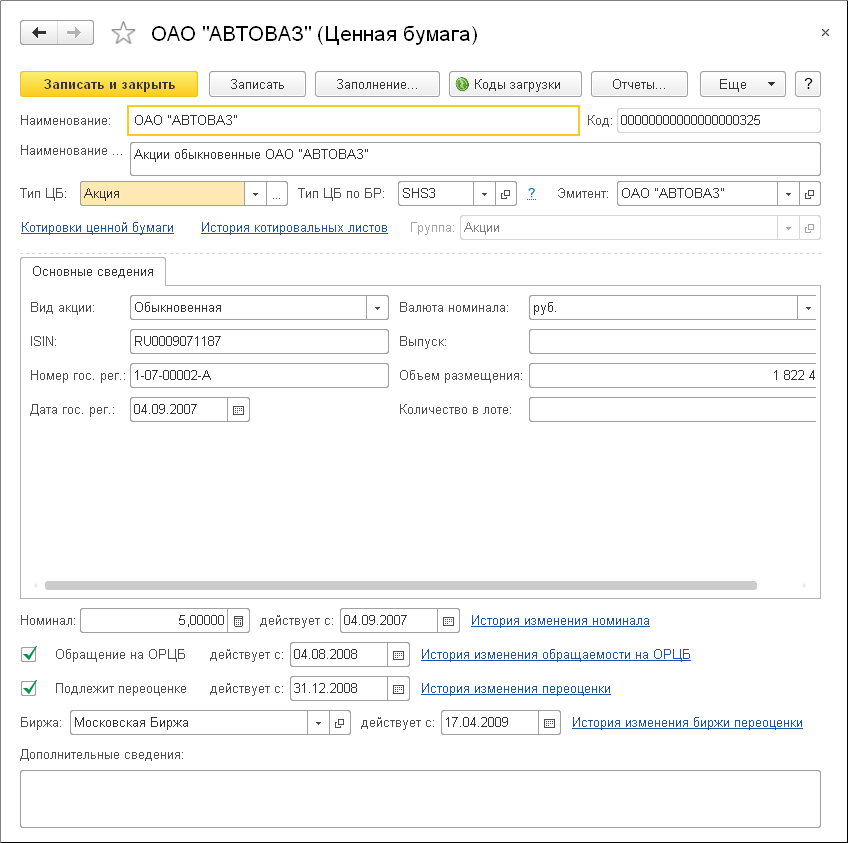The height and width of the screenshot is (843, 848).
Task: Open История котировальных листов link
Action: (294, 228)
